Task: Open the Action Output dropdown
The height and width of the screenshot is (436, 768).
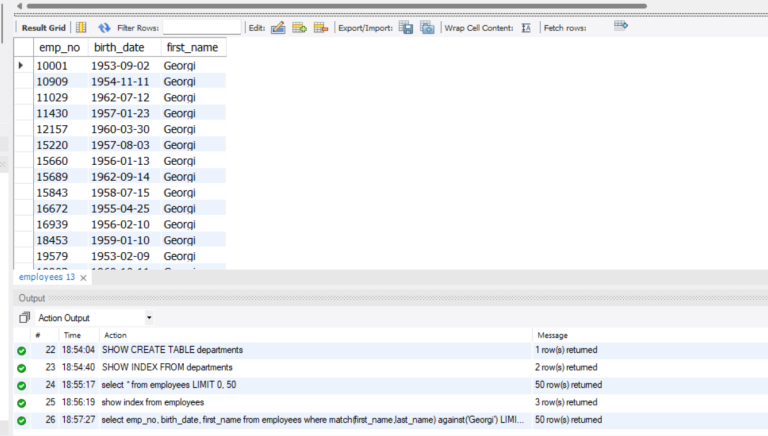Action: pyautogui.click(x=149, y=318)
